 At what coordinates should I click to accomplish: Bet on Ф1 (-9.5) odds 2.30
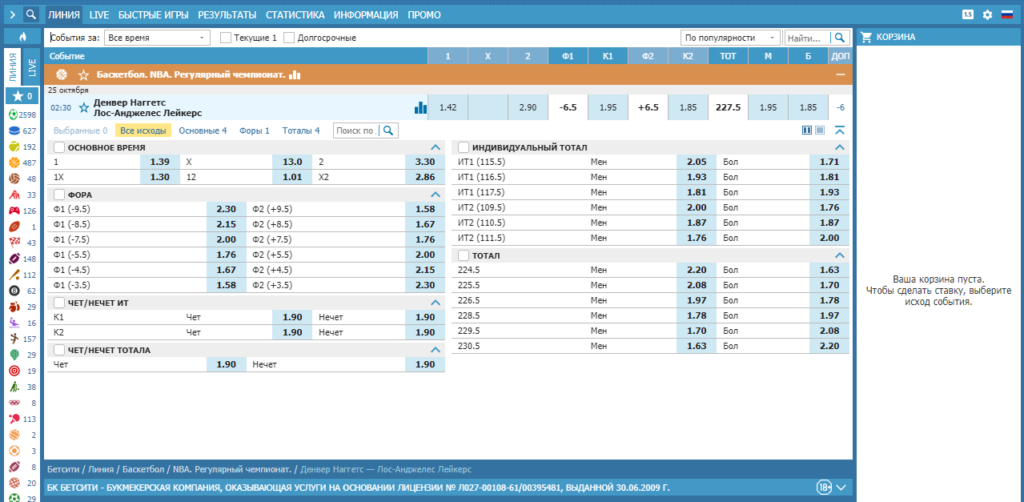227,209
